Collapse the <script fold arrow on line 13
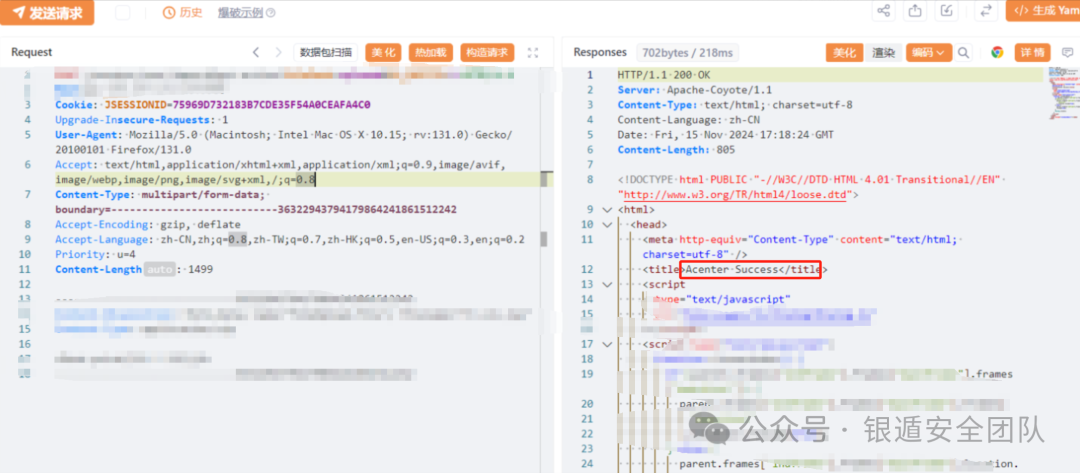This screenshot has height=473, width=1080. point(606,284)
